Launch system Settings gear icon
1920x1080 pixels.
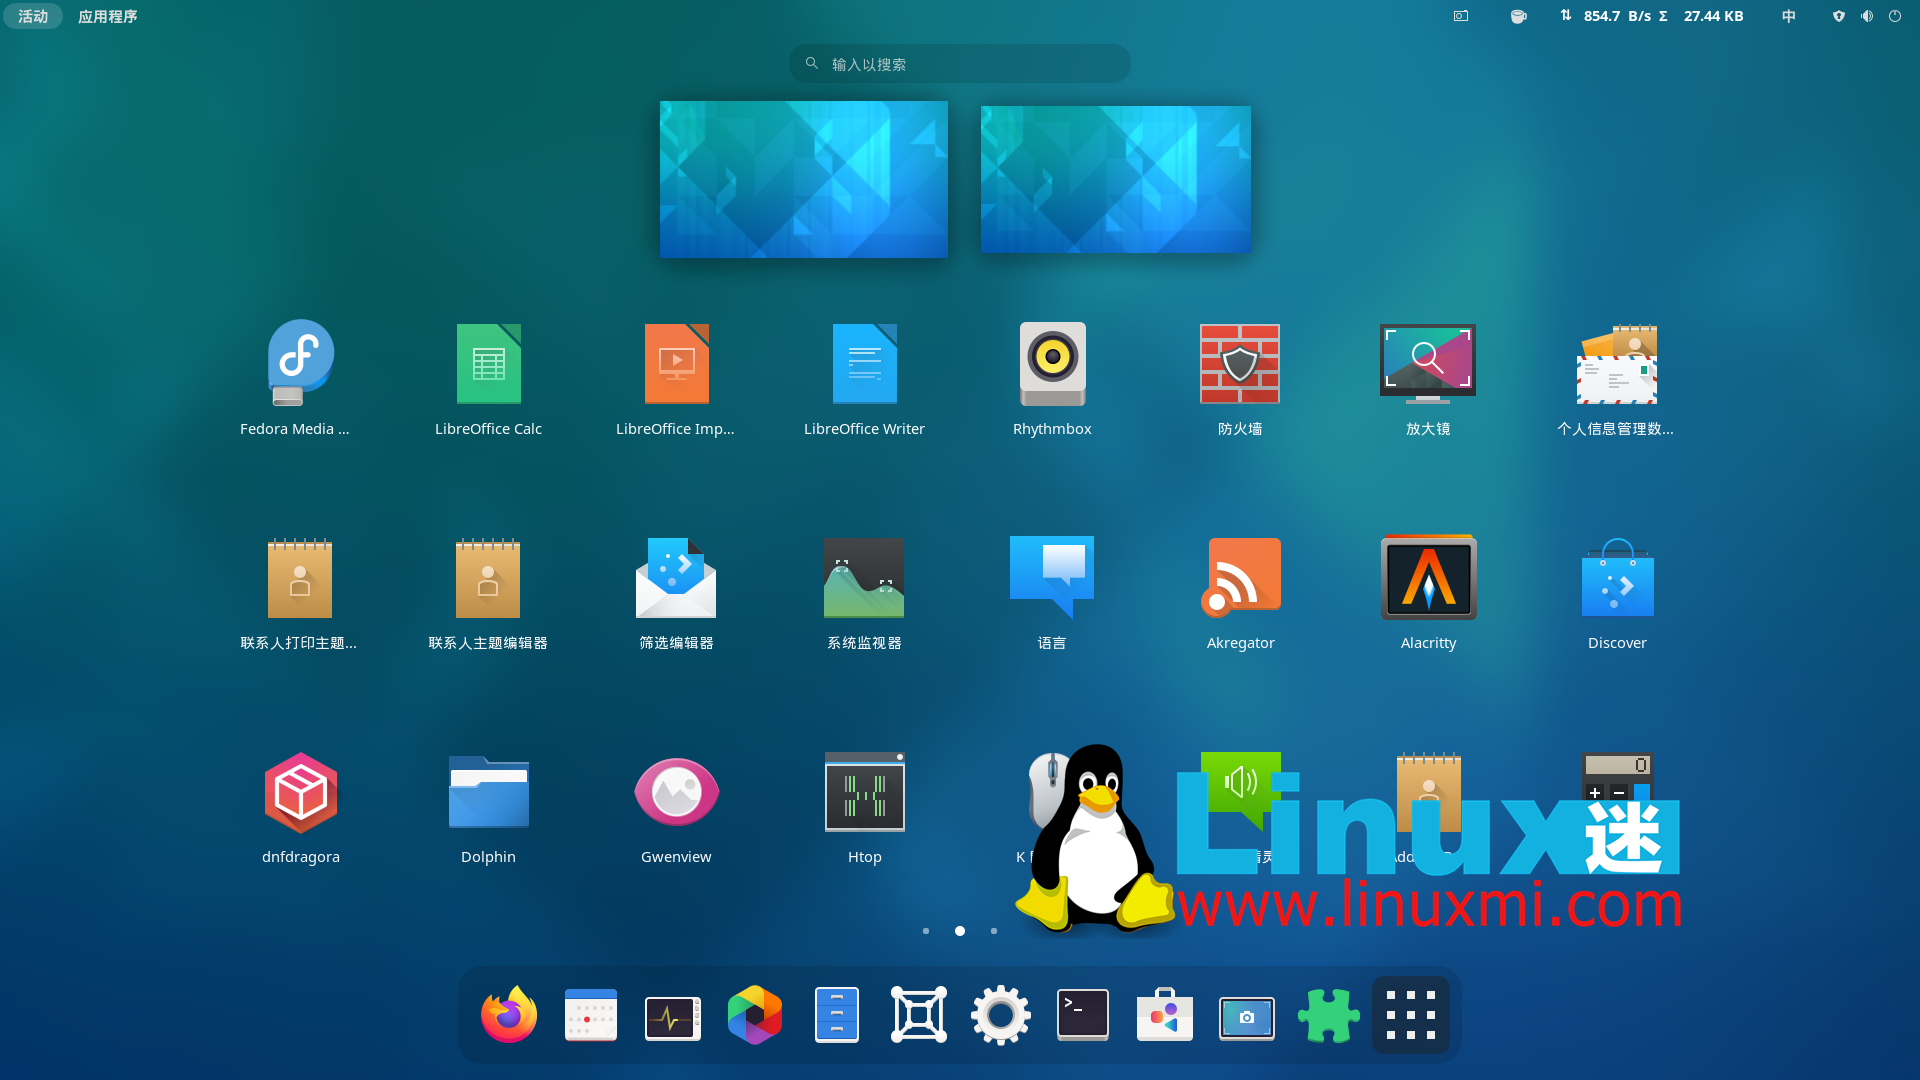coord(1000,1014)
